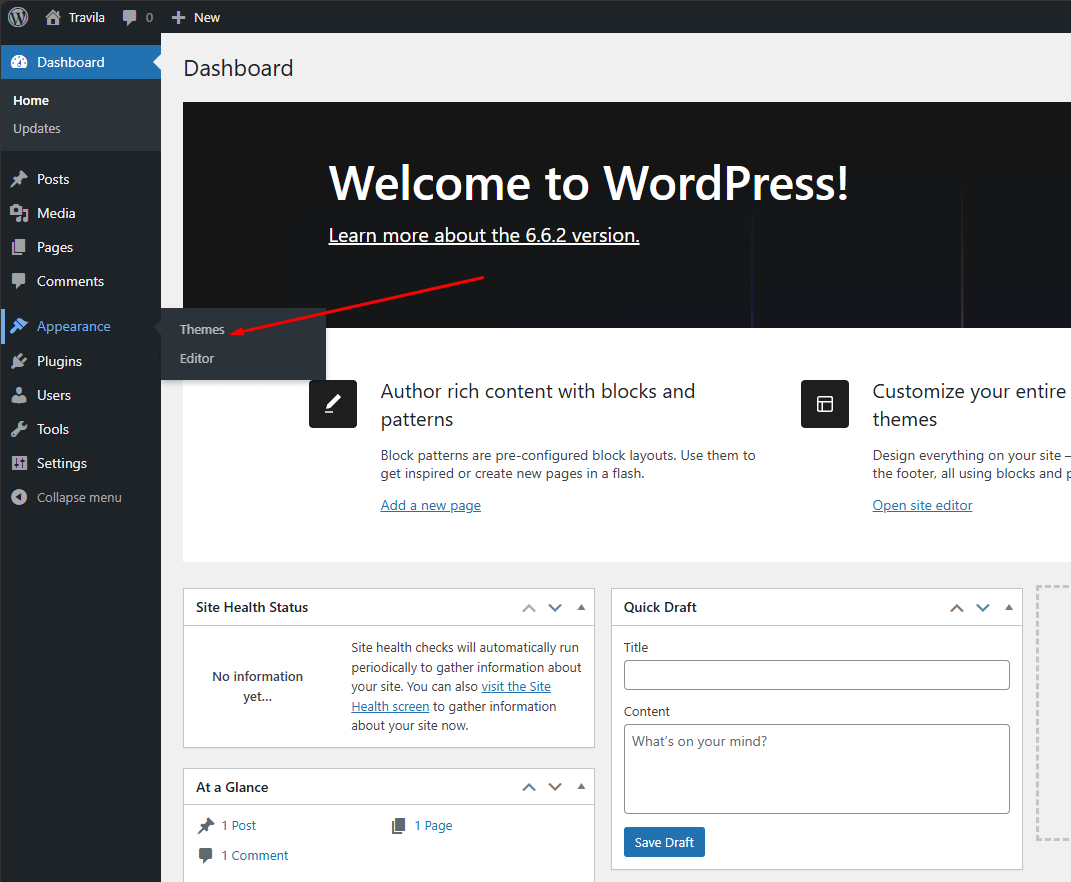Image resolution: width=1071 pixels, height=882 pixels.
Task: Toggle the Site Health Status panel
Action: pyautogui.click(x=581, y=607)
